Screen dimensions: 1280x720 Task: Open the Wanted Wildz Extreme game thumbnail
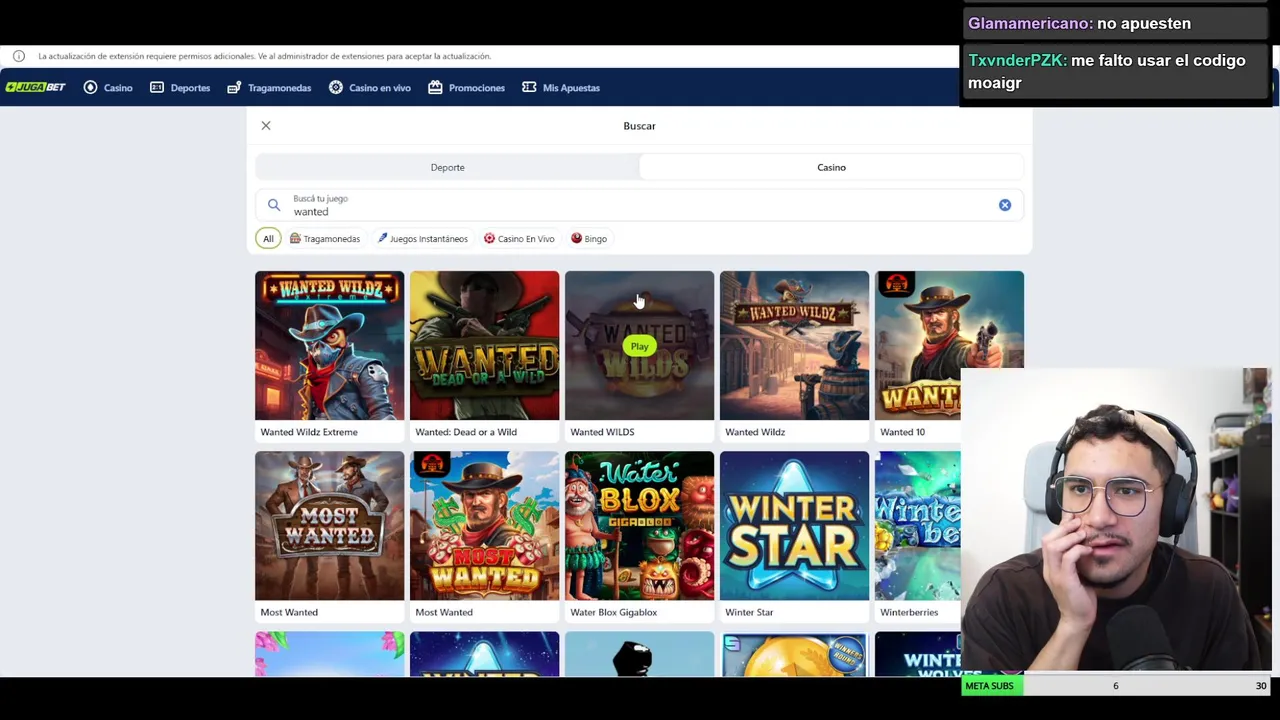tap(329, 345)
